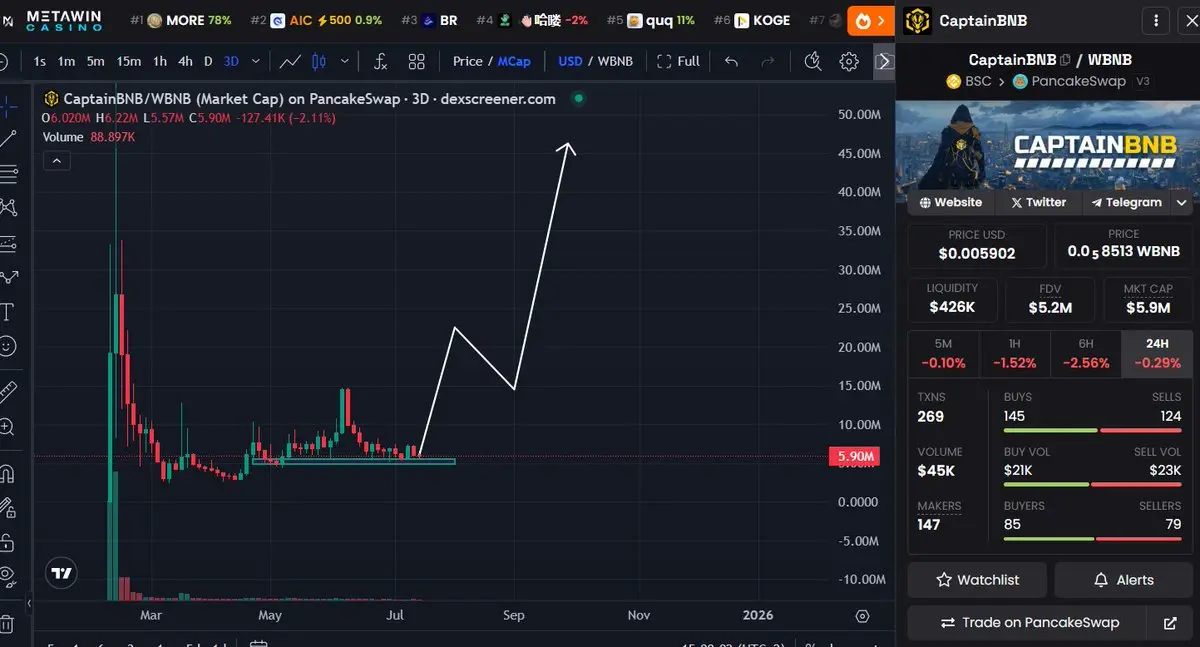Toggle stay-in-drawing-mode pencil lock

point(7,508)
